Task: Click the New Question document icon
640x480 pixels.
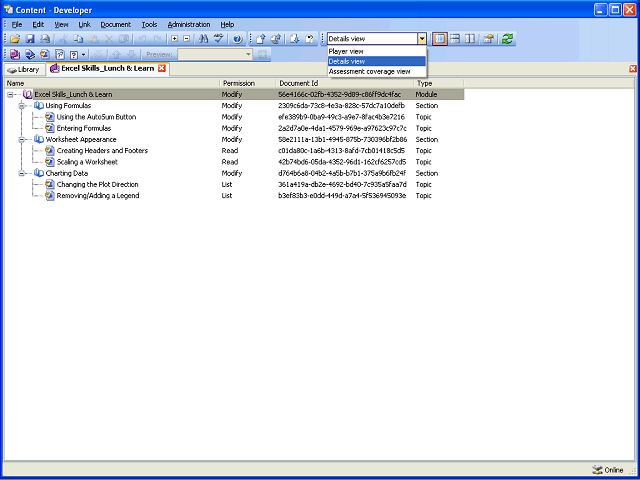Action: click(x=60, y=54)
